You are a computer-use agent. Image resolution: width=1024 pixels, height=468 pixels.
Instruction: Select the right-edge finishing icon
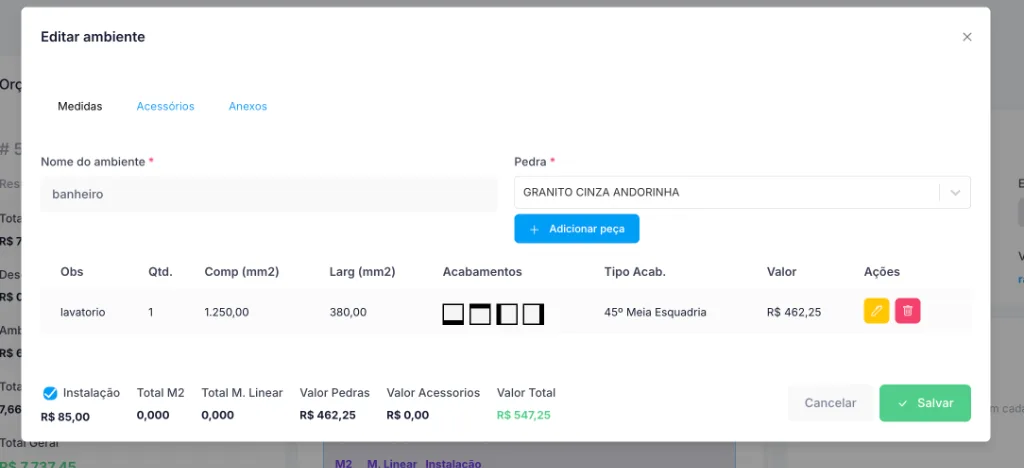pyautogui.click(x=534, y=314)
